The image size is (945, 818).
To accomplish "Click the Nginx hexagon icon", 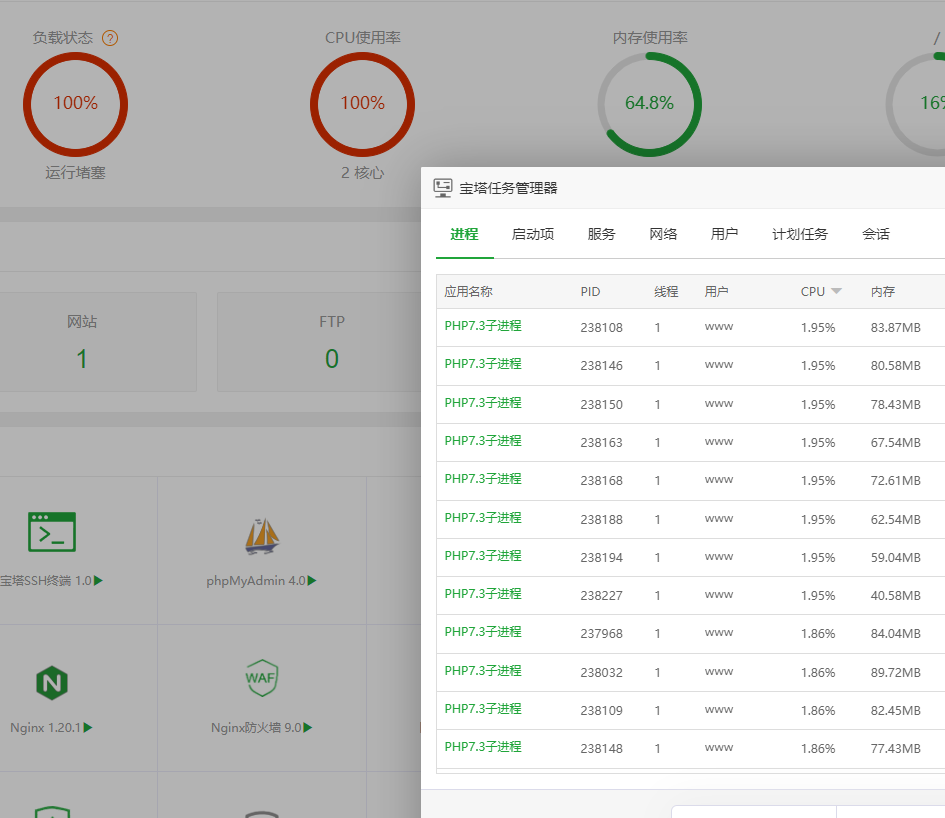I will point(52,683).
